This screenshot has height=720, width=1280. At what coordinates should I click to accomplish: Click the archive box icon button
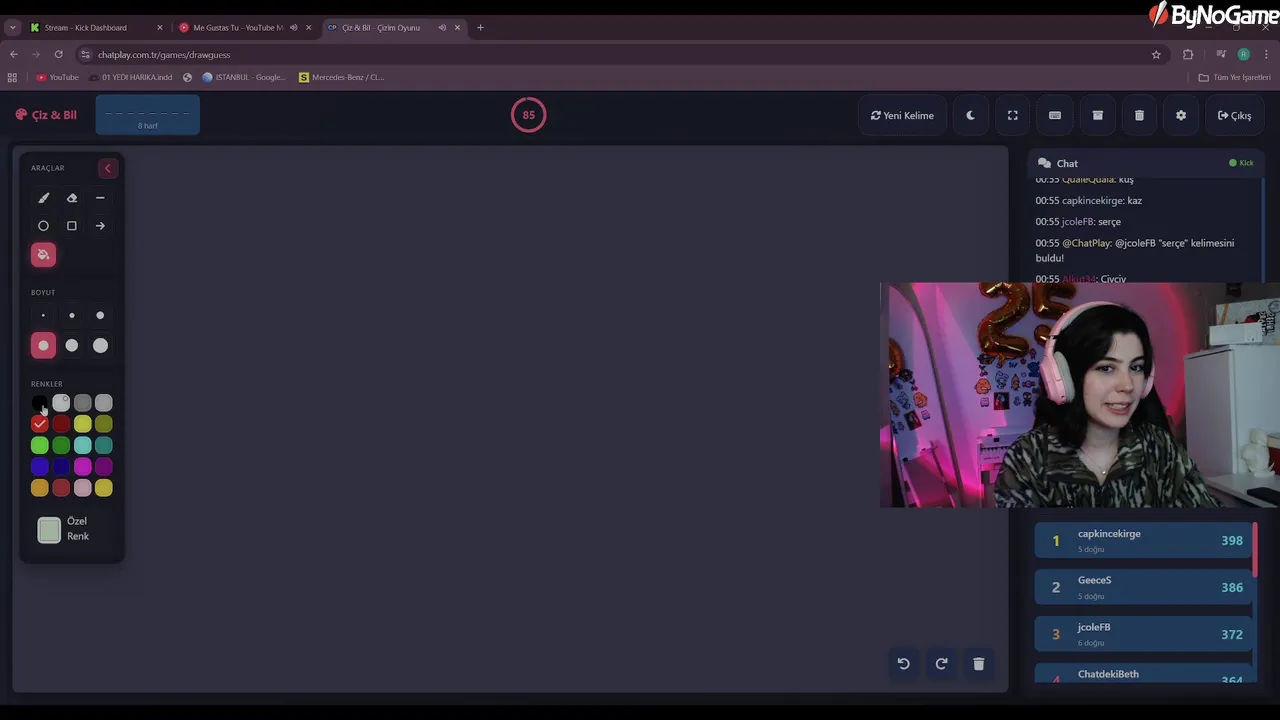1097,115
